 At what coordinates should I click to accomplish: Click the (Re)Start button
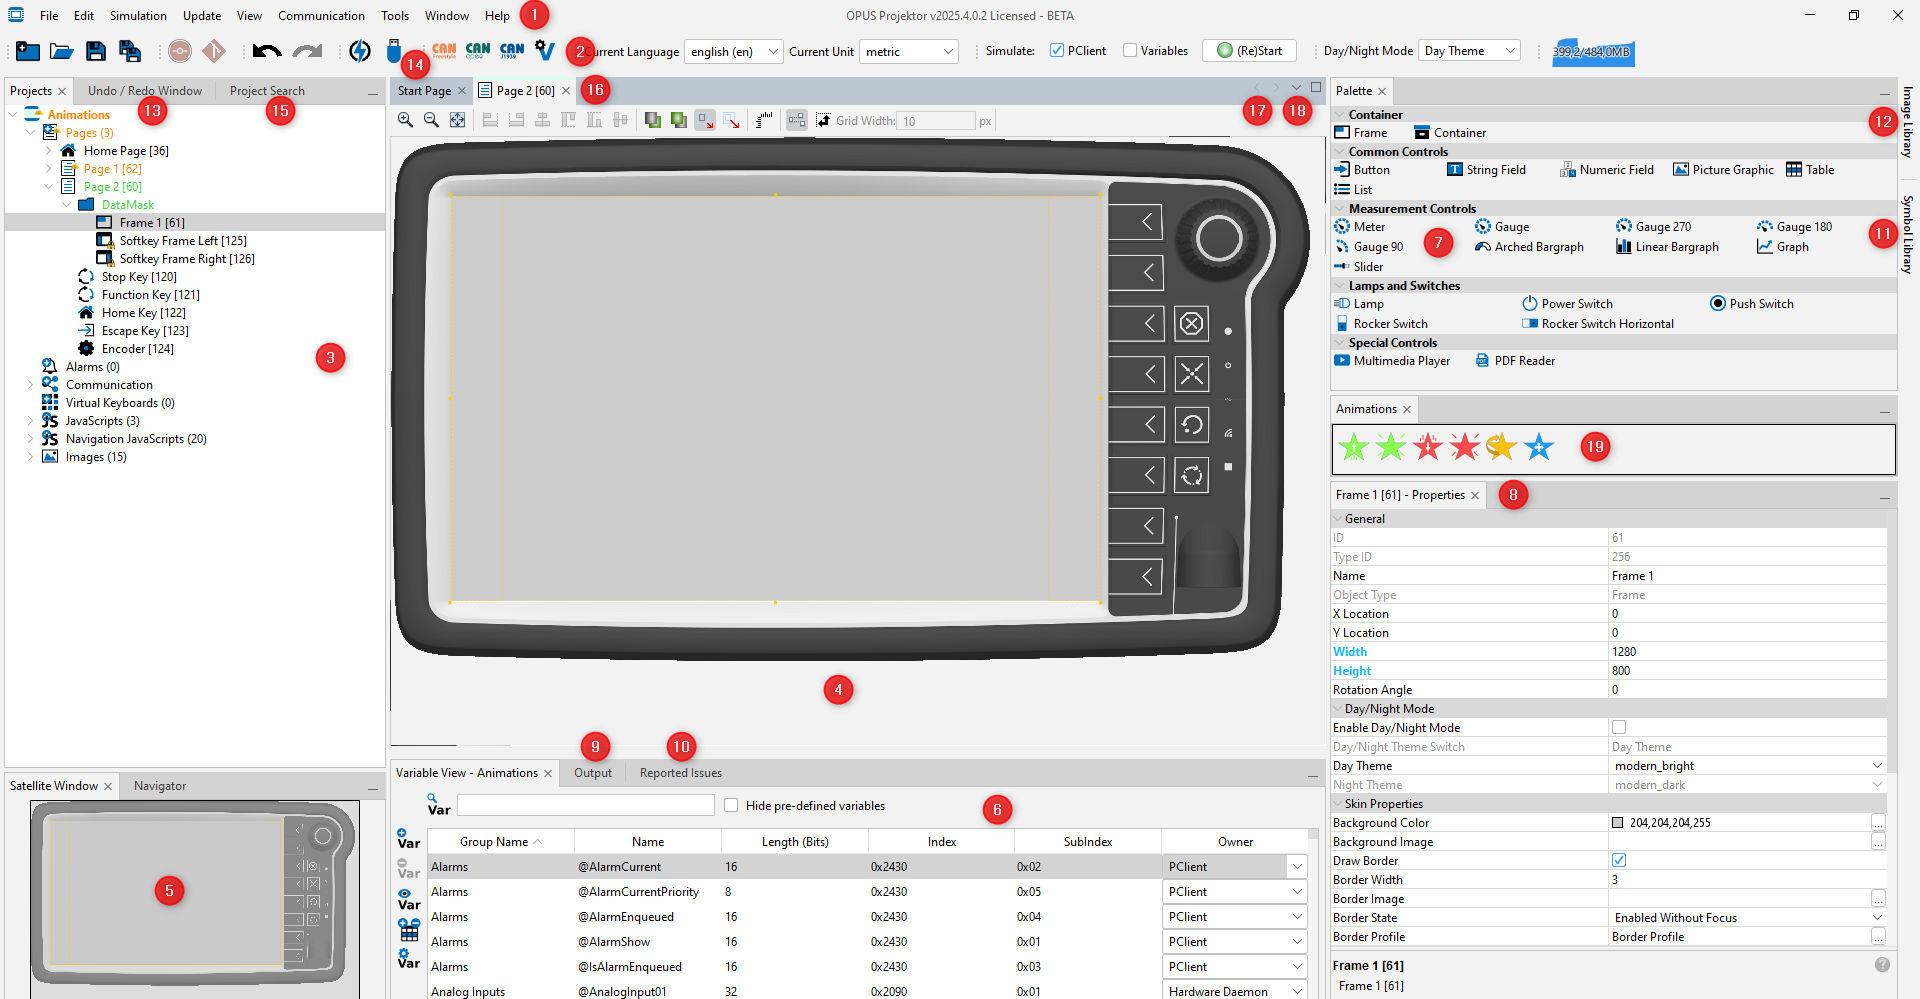point(1248,50)
